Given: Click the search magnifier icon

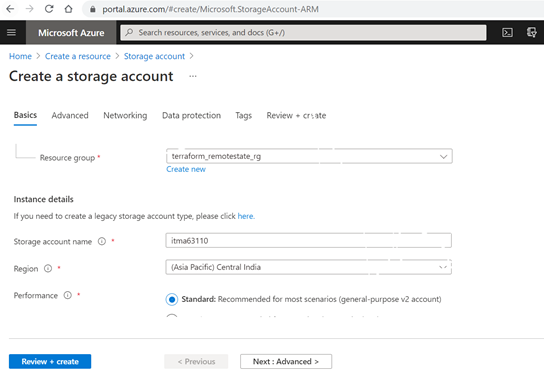Looking at the screenshot, I should coord(129,32).
